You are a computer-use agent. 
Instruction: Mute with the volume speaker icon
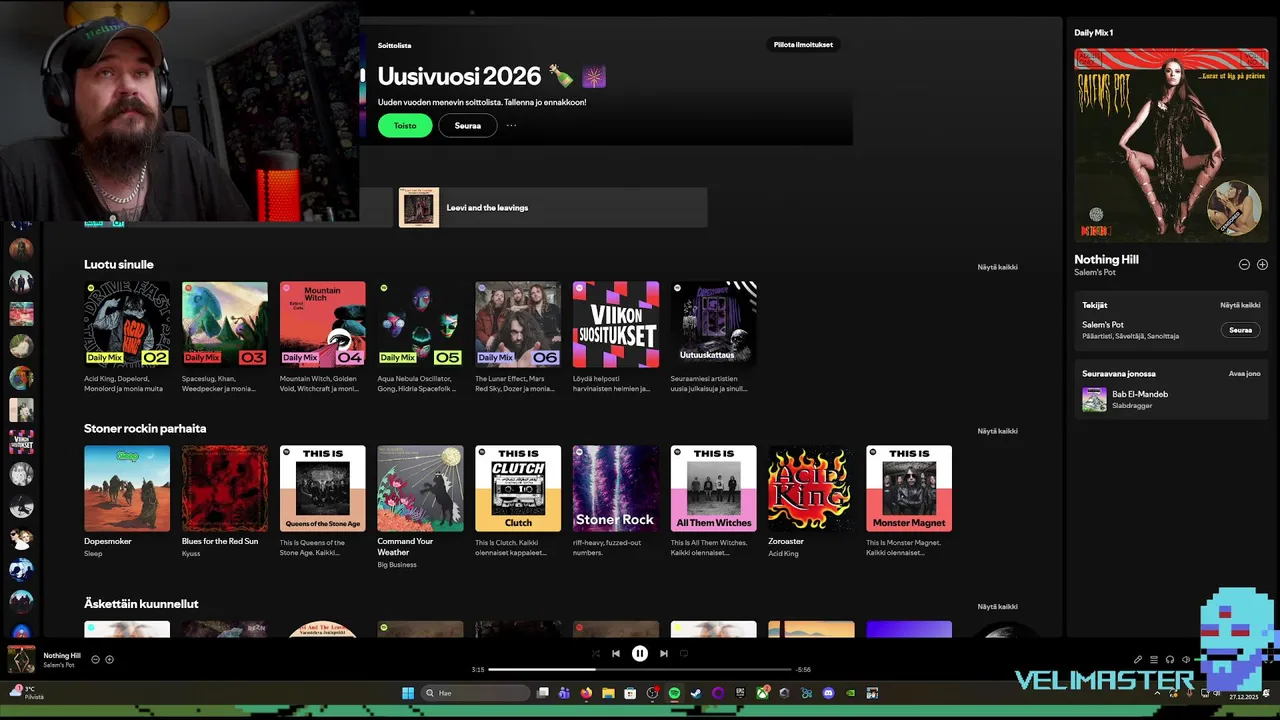(x=1186, y=660)
